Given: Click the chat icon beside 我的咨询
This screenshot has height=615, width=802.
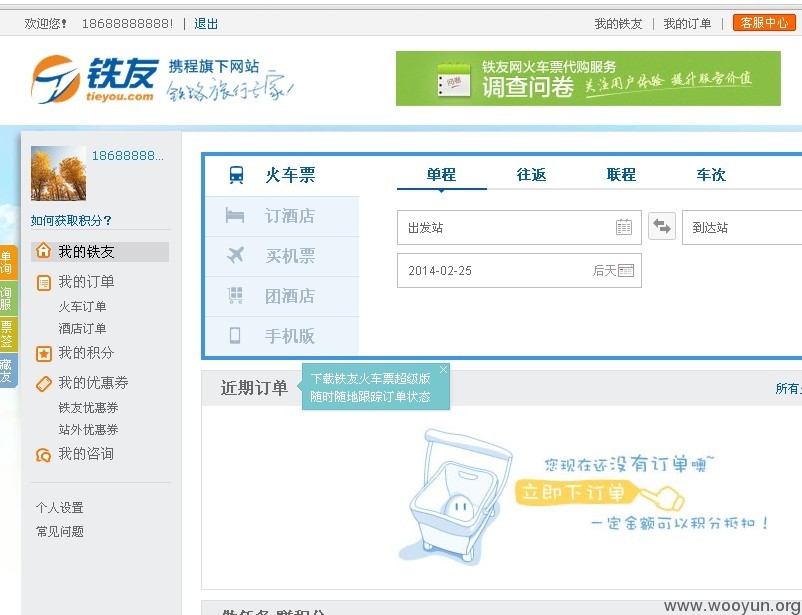Looking at the screenshot, I should 43,455.
